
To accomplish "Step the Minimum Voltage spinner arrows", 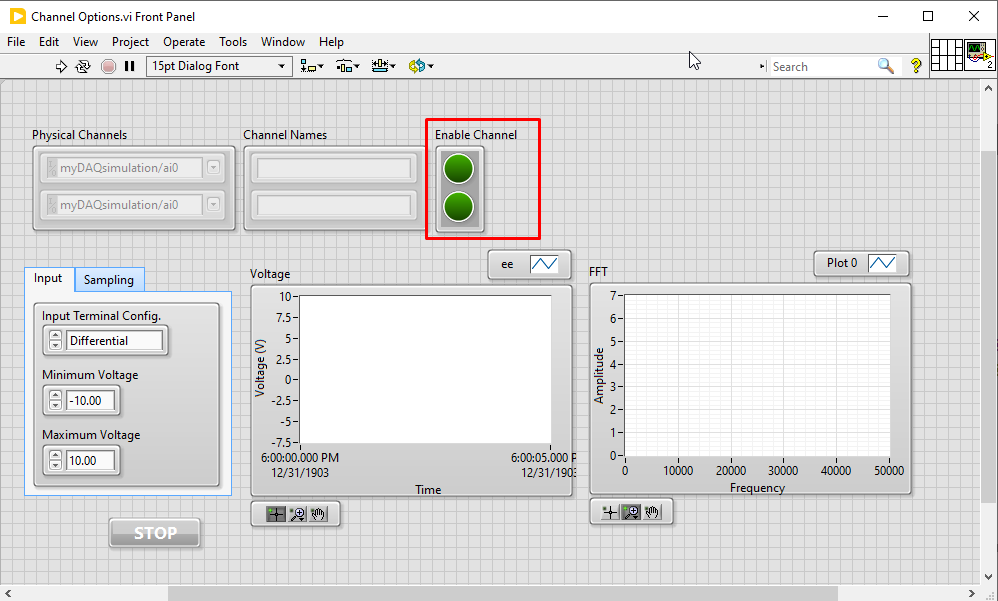I will [55, 400].
